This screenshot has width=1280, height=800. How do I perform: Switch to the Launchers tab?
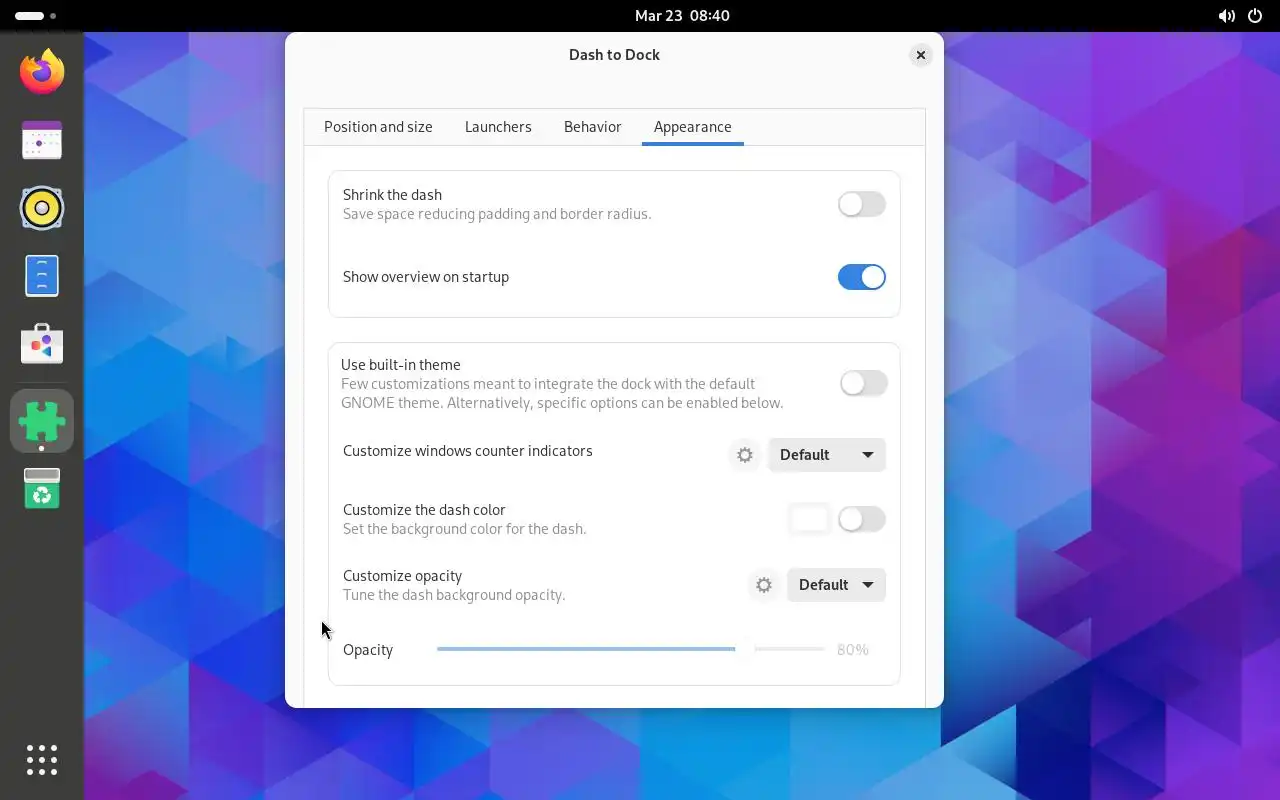[x=498, y=127]
